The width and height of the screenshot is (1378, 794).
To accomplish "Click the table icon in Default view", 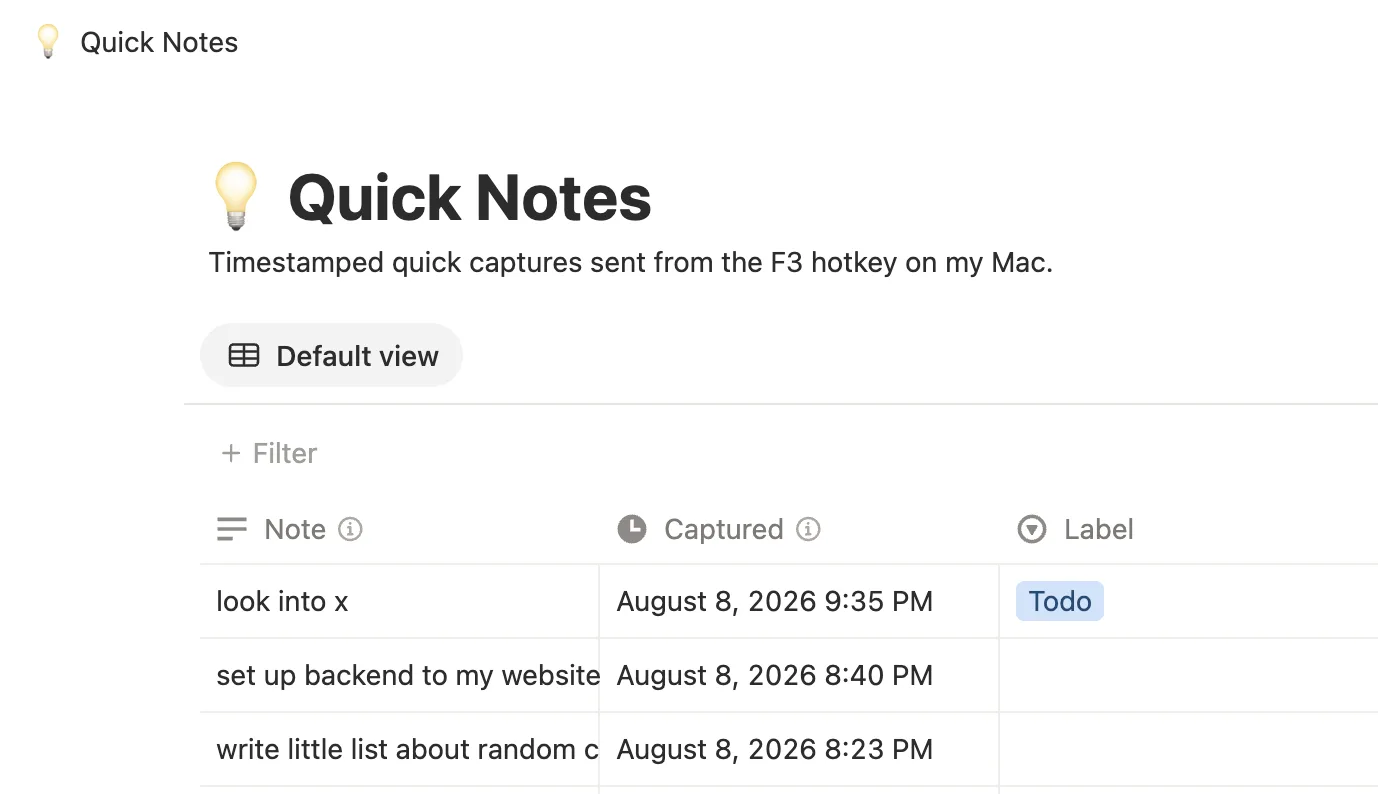I will [244, 355].
